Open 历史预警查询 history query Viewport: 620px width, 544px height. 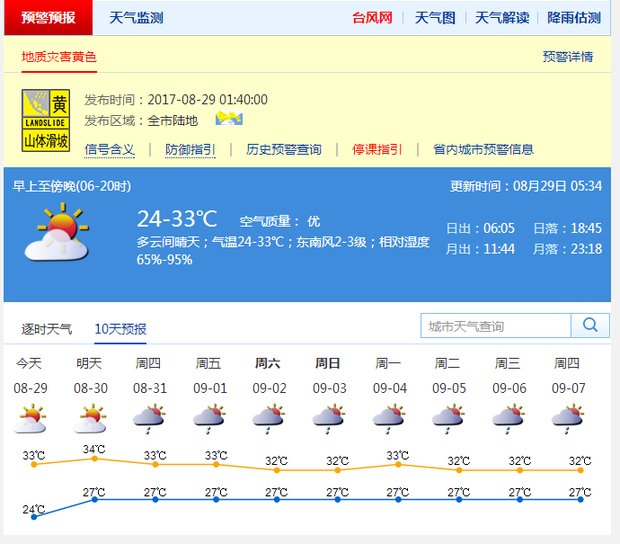pyautogui.click(x=284, y=149)
